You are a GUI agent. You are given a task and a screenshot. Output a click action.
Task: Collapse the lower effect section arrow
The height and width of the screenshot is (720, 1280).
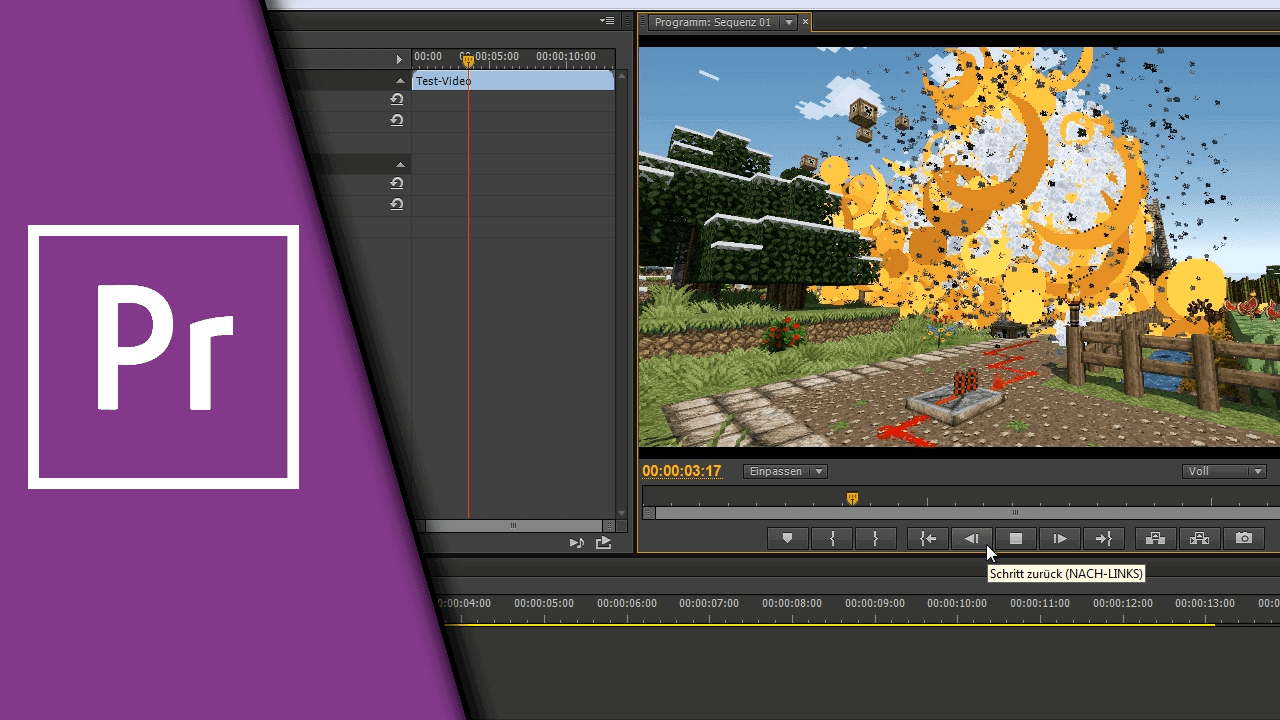(x=401, y=165)
